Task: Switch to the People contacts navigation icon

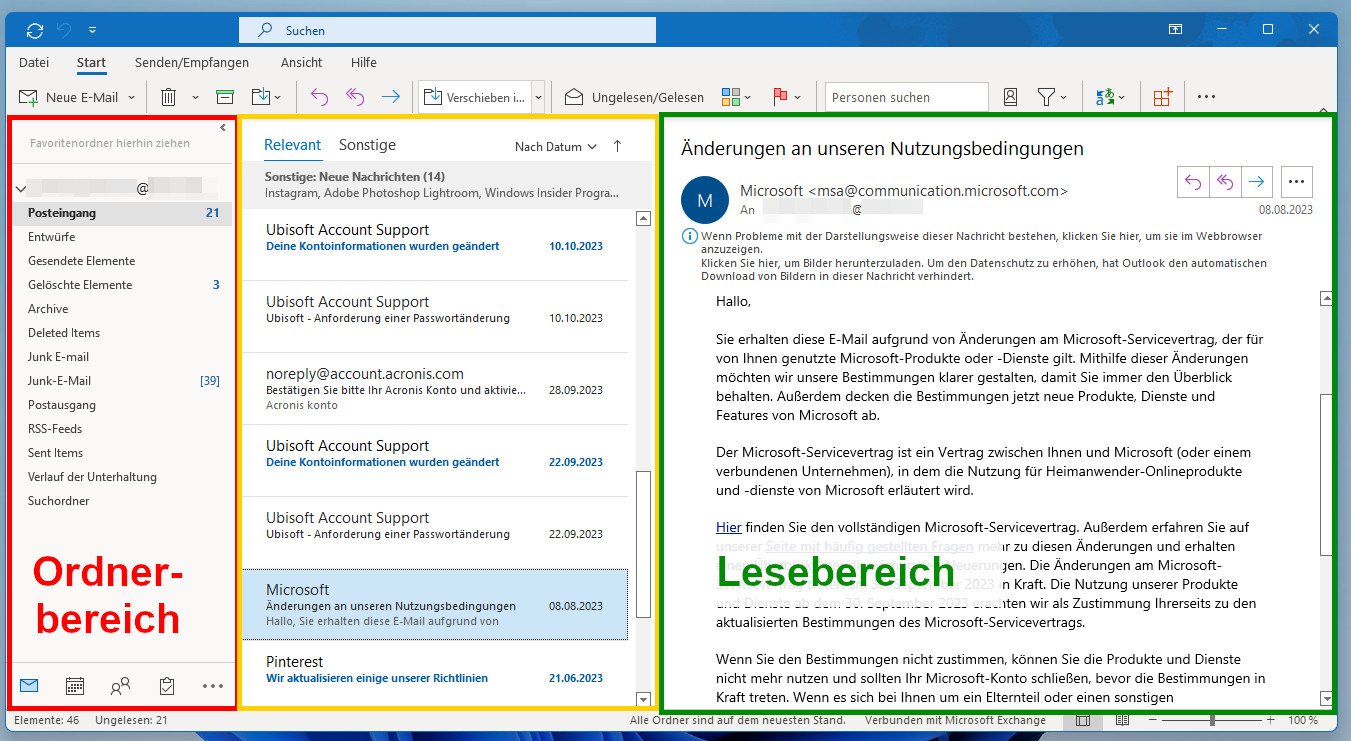Action: [x=121, y=686]
